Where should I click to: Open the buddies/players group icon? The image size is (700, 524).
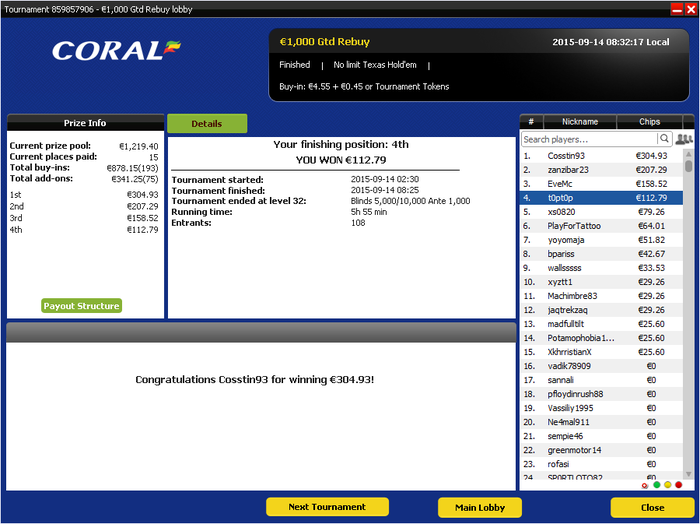[683, 139]
